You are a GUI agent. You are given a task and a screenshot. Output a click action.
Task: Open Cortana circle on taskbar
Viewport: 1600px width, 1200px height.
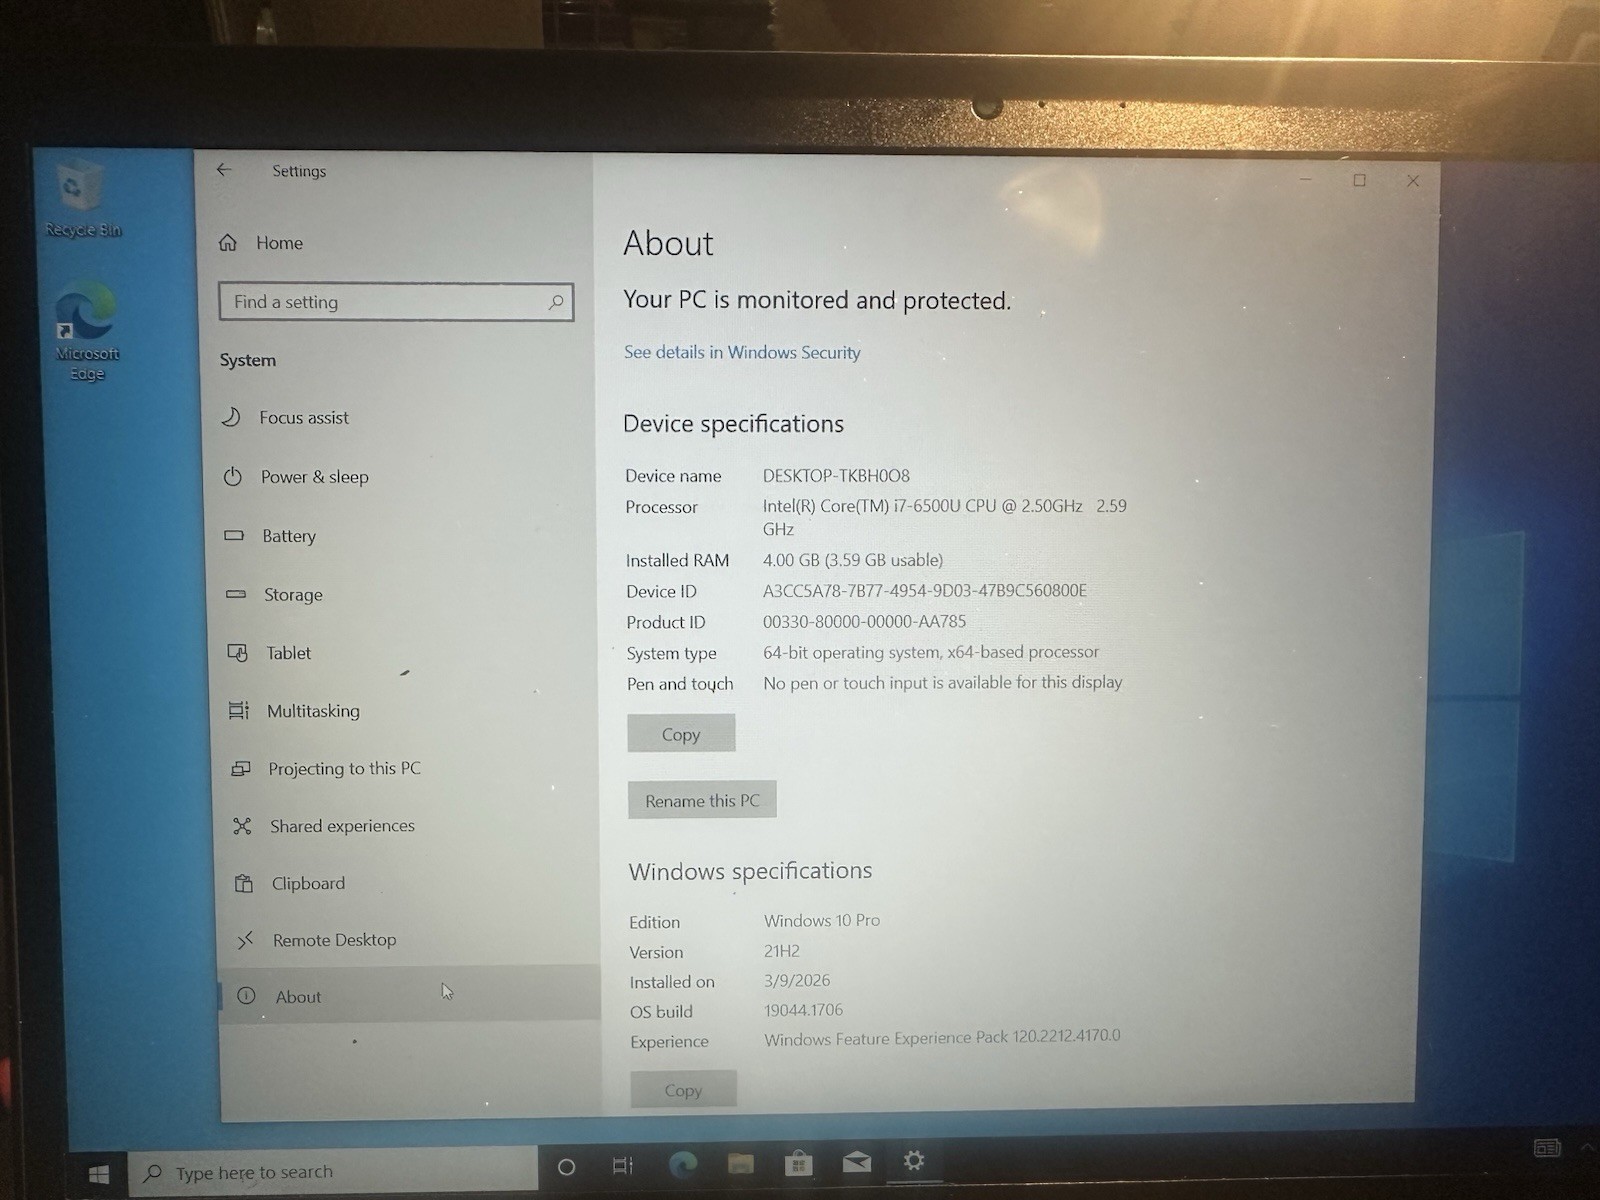point(566,1167)
